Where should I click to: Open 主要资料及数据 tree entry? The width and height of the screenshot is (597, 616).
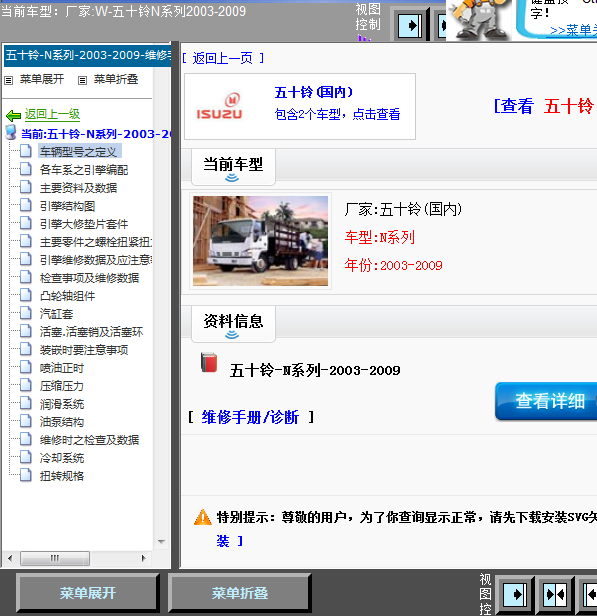pyautogui.click(x=79, y=188)
